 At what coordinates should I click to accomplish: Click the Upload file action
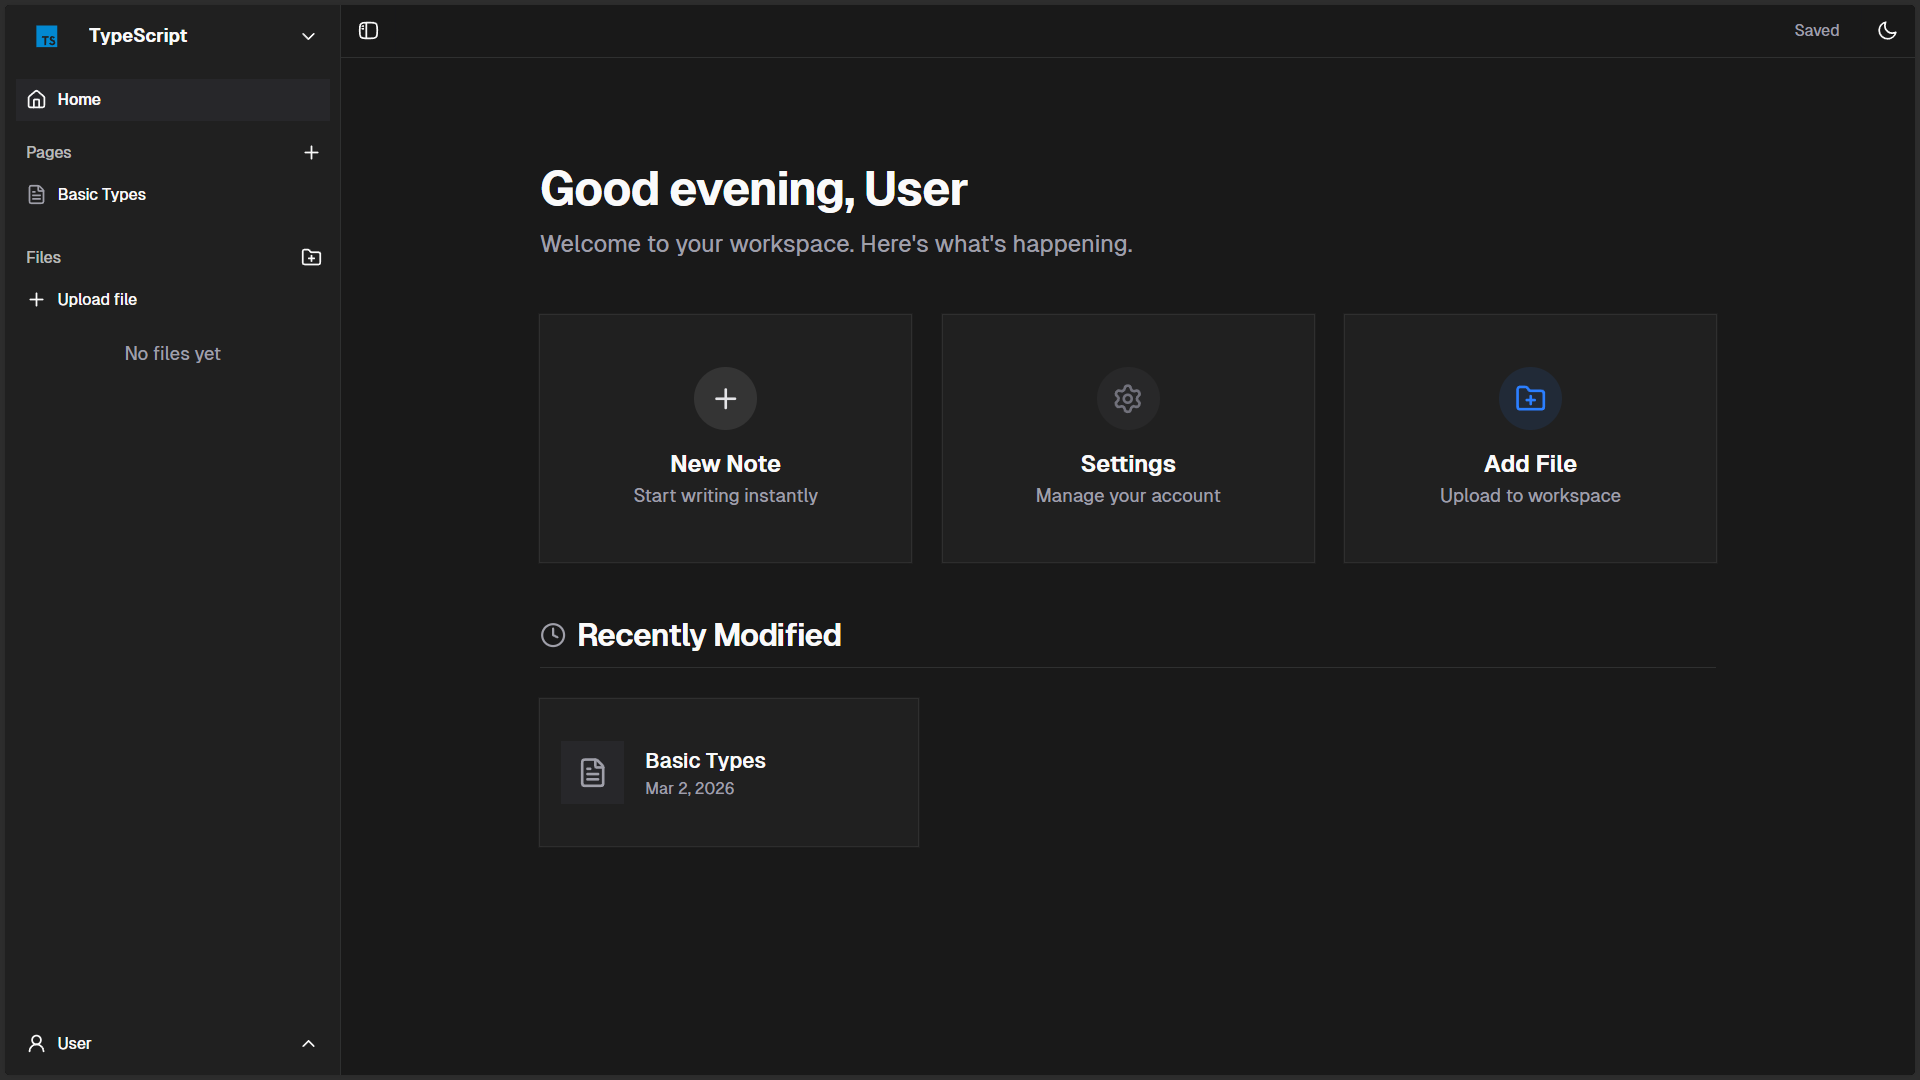click(96, 299)
